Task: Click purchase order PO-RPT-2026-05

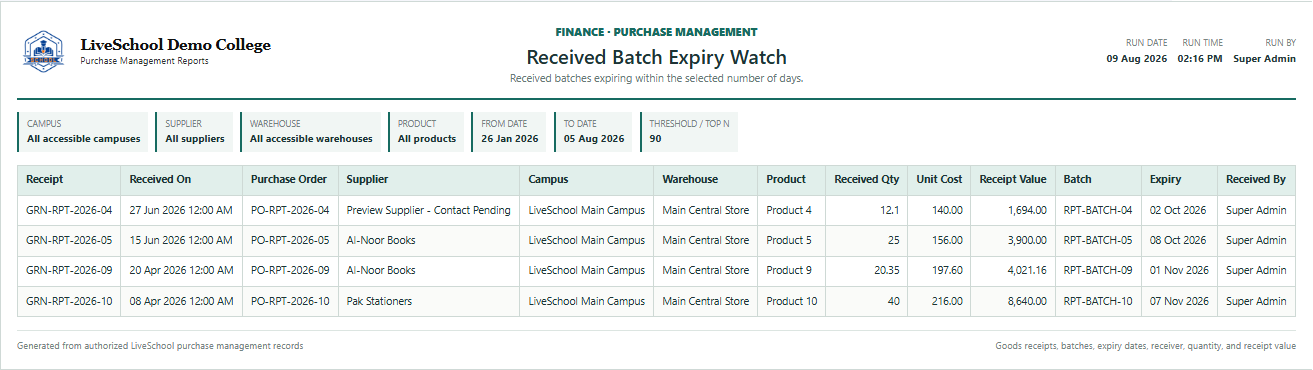Action: pyautogui.click(x=290, y=241)
